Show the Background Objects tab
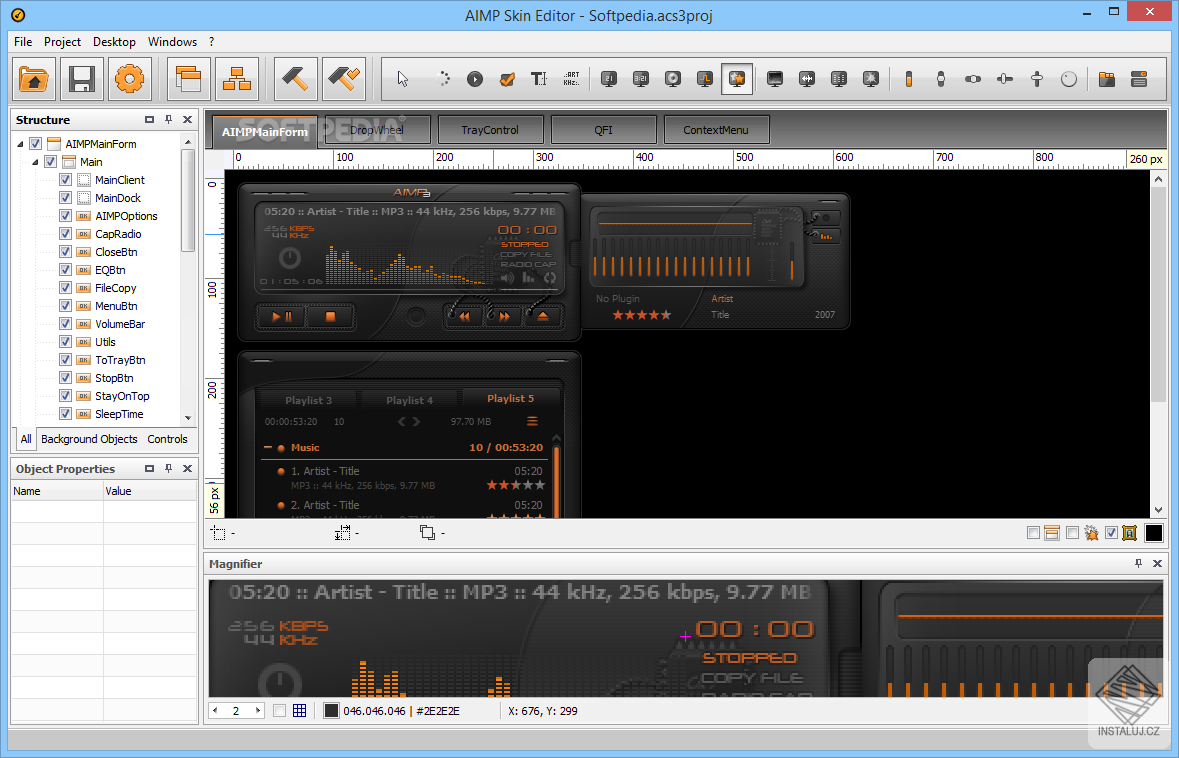1179x758 pixels. [89, 439]
